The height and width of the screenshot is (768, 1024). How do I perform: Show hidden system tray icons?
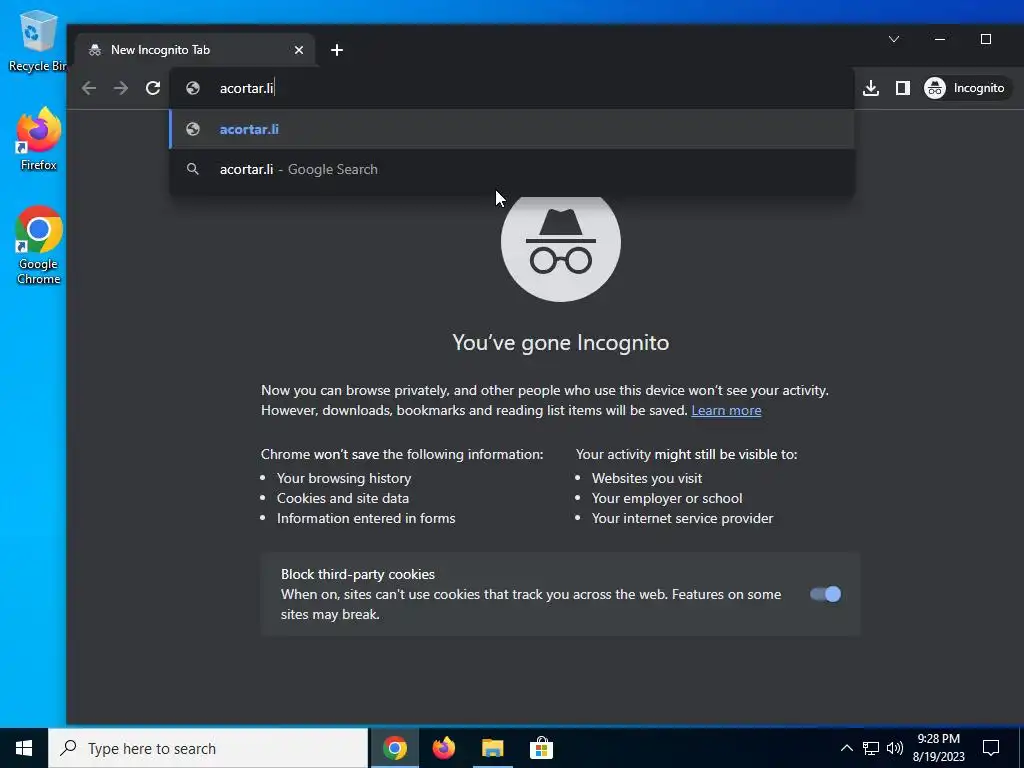click(x=846, y=748)
